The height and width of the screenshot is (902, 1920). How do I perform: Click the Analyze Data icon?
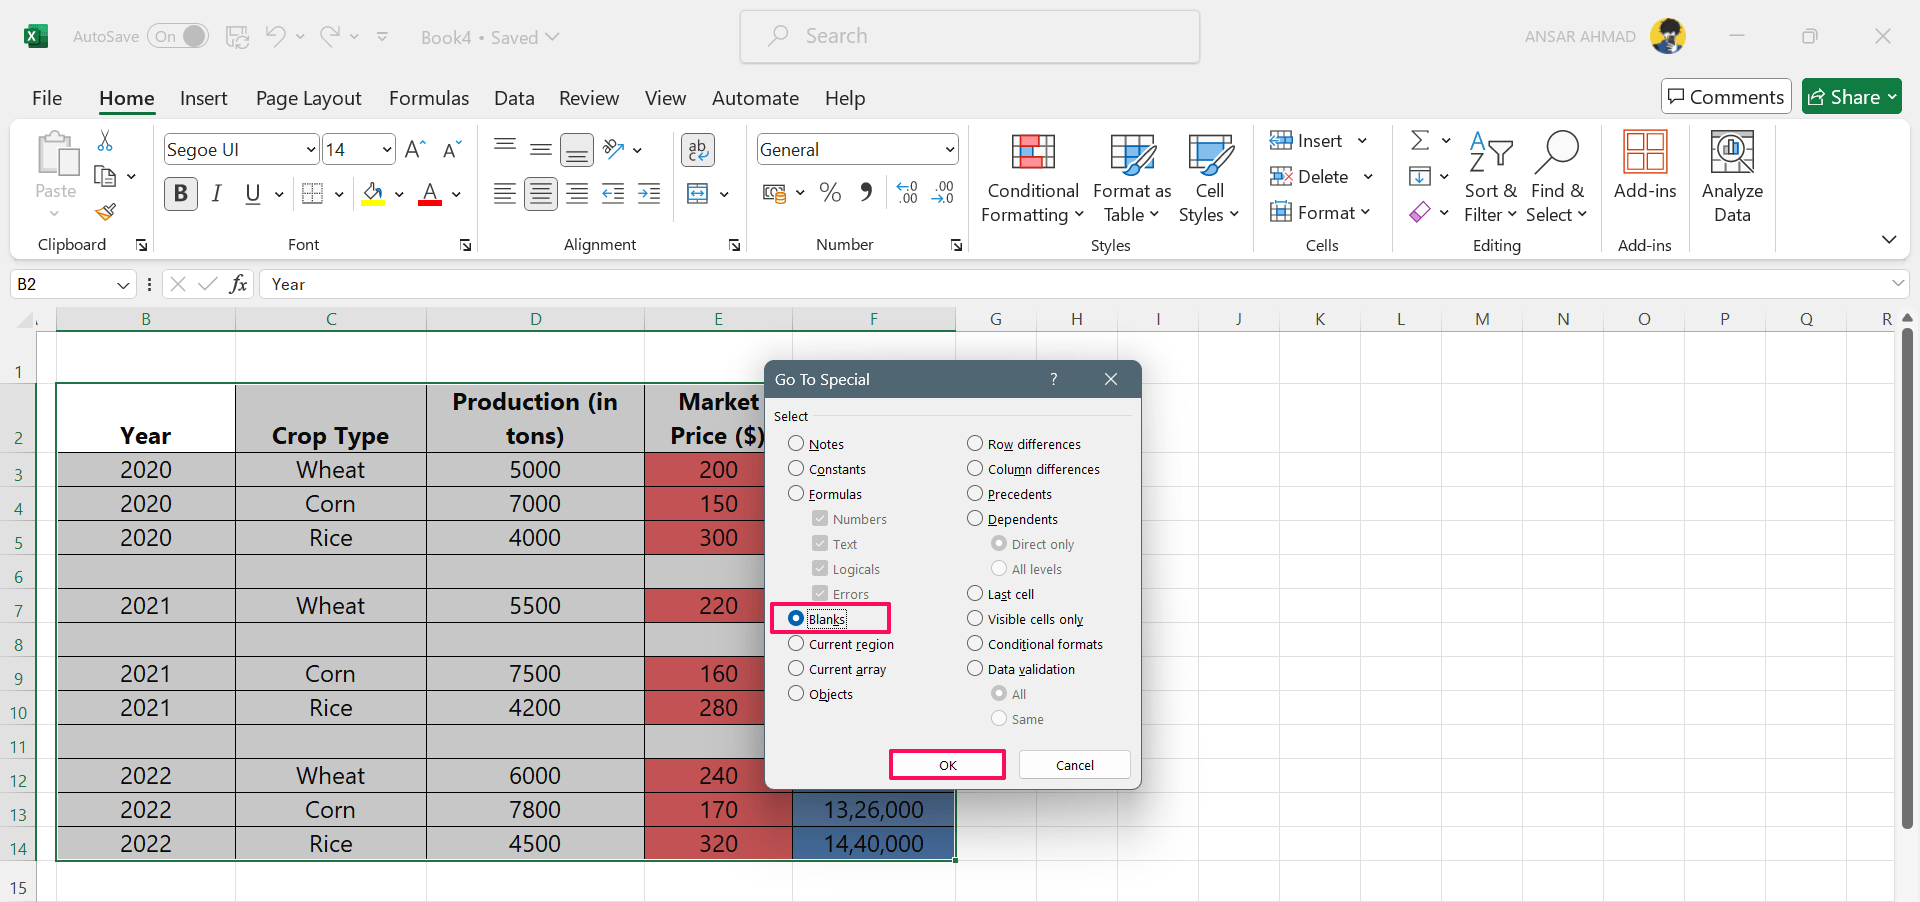tap(1731, 178)
